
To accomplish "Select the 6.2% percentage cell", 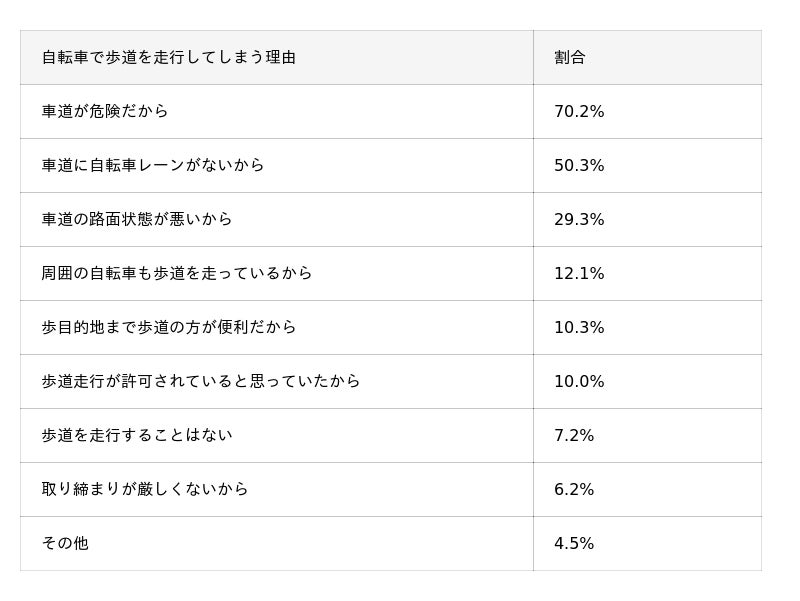I will click(x=647, y=490).
